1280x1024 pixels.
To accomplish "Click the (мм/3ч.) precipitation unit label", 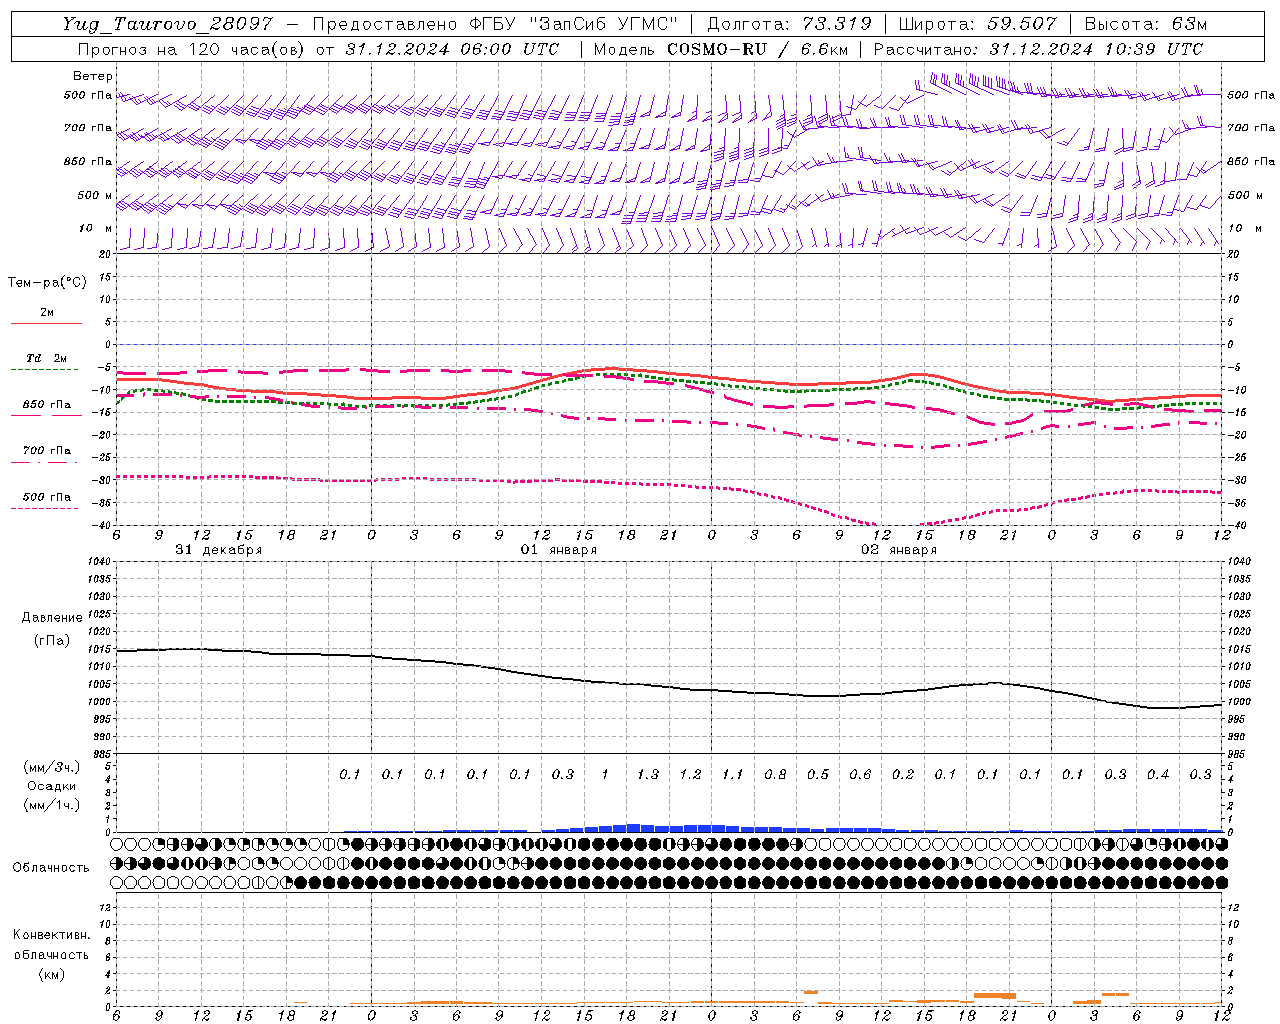I will (x=52, y=767).
